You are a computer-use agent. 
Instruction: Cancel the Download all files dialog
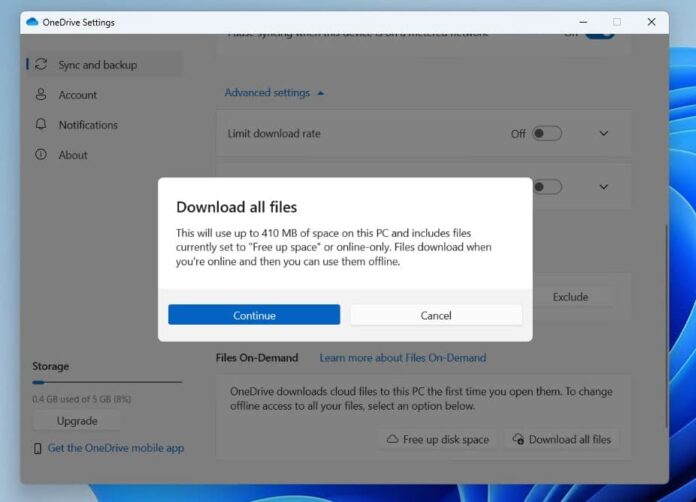tap(436, 315)
